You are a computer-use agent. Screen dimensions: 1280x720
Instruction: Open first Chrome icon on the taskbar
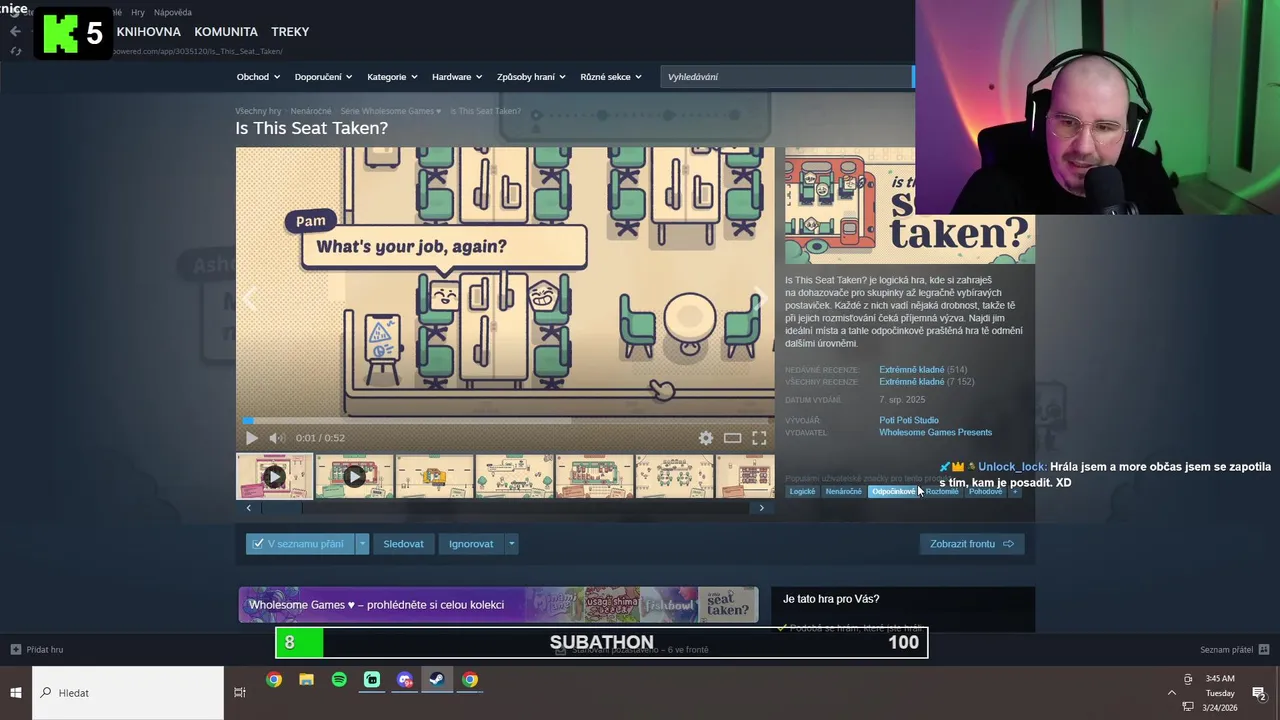click(x=274, y=680)
